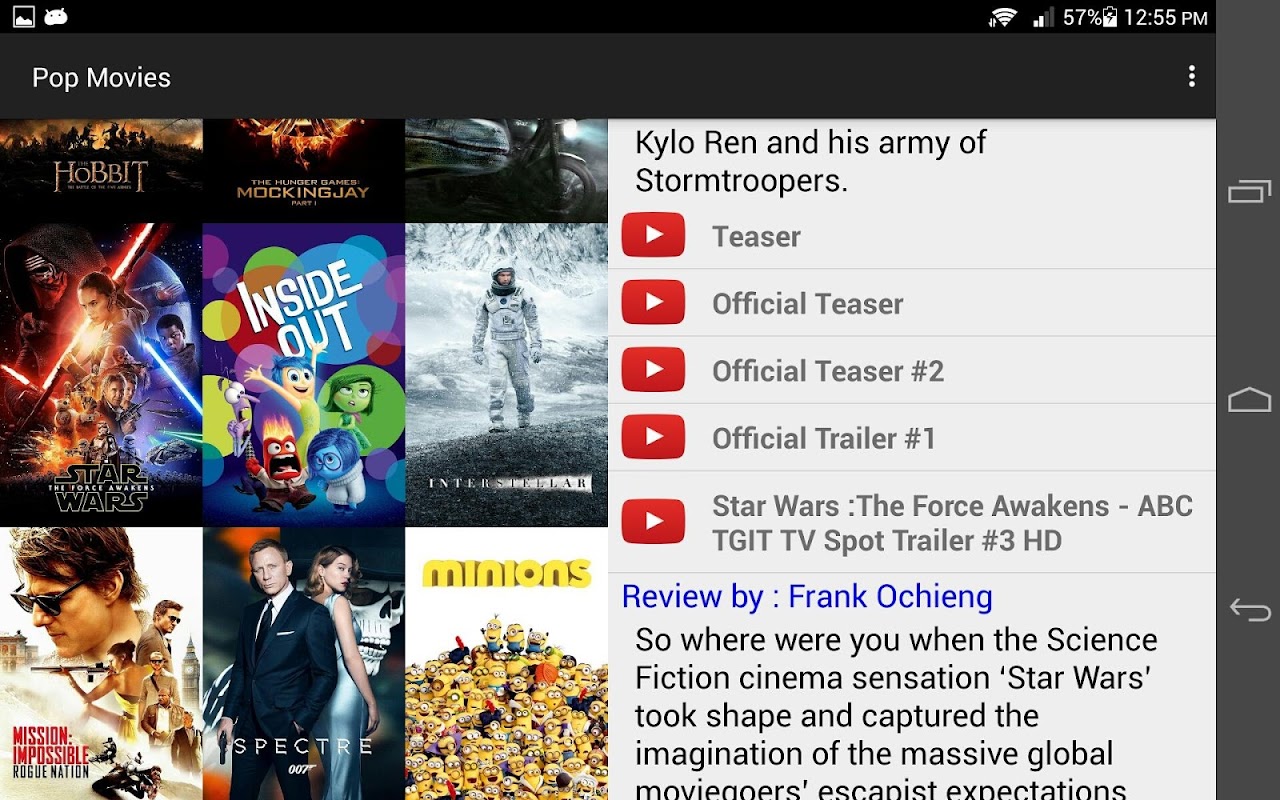Play the Official Teaser YouTube icon

coord(653,302)
